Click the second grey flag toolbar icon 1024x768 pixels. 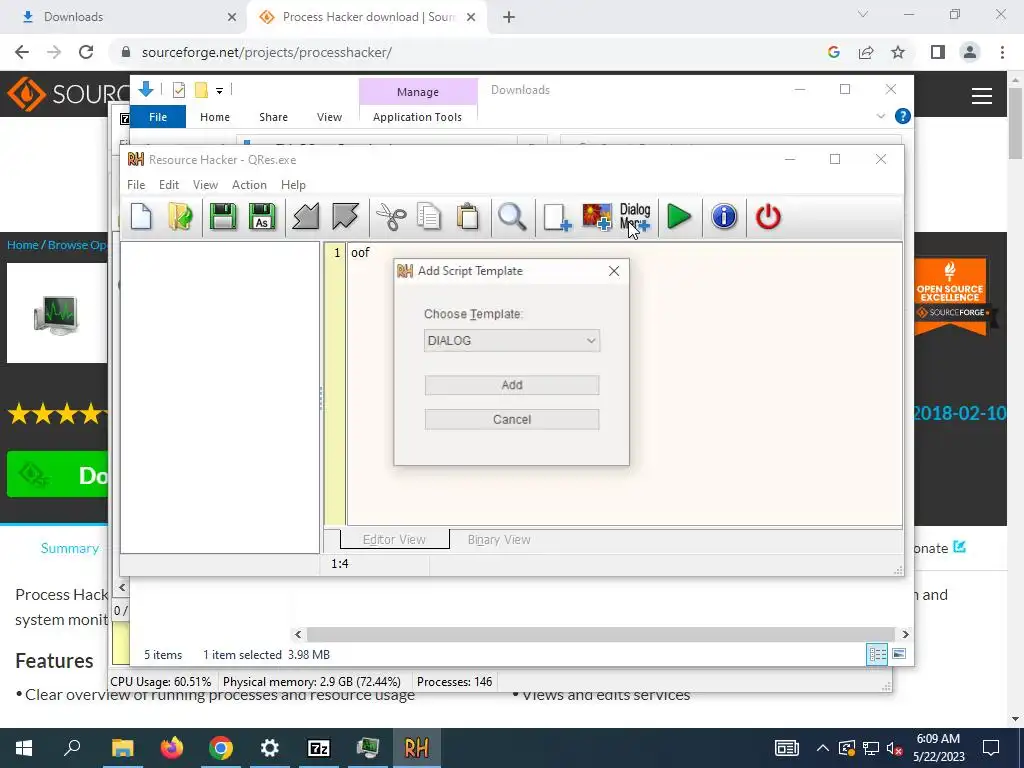click(x=345, y=217)
